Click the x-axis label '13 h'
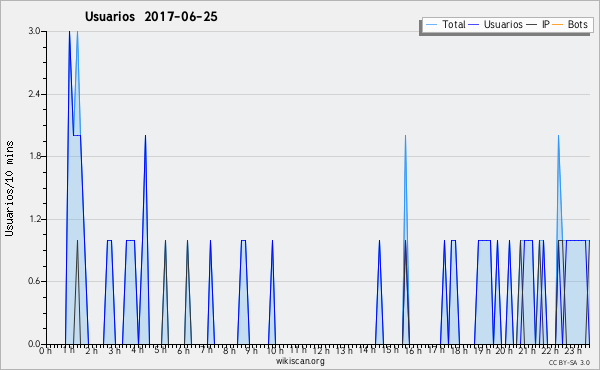 pyautogui.click(x=344, y=351)
